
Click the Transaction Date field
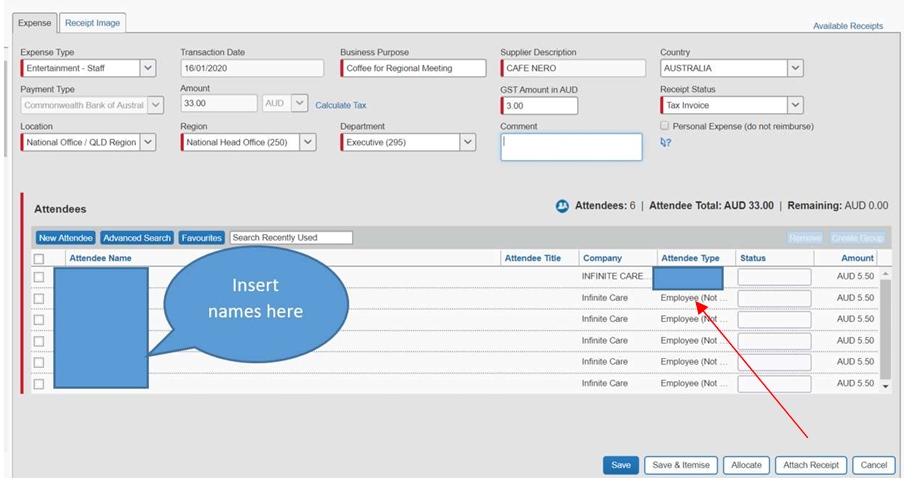pos(252,68)
